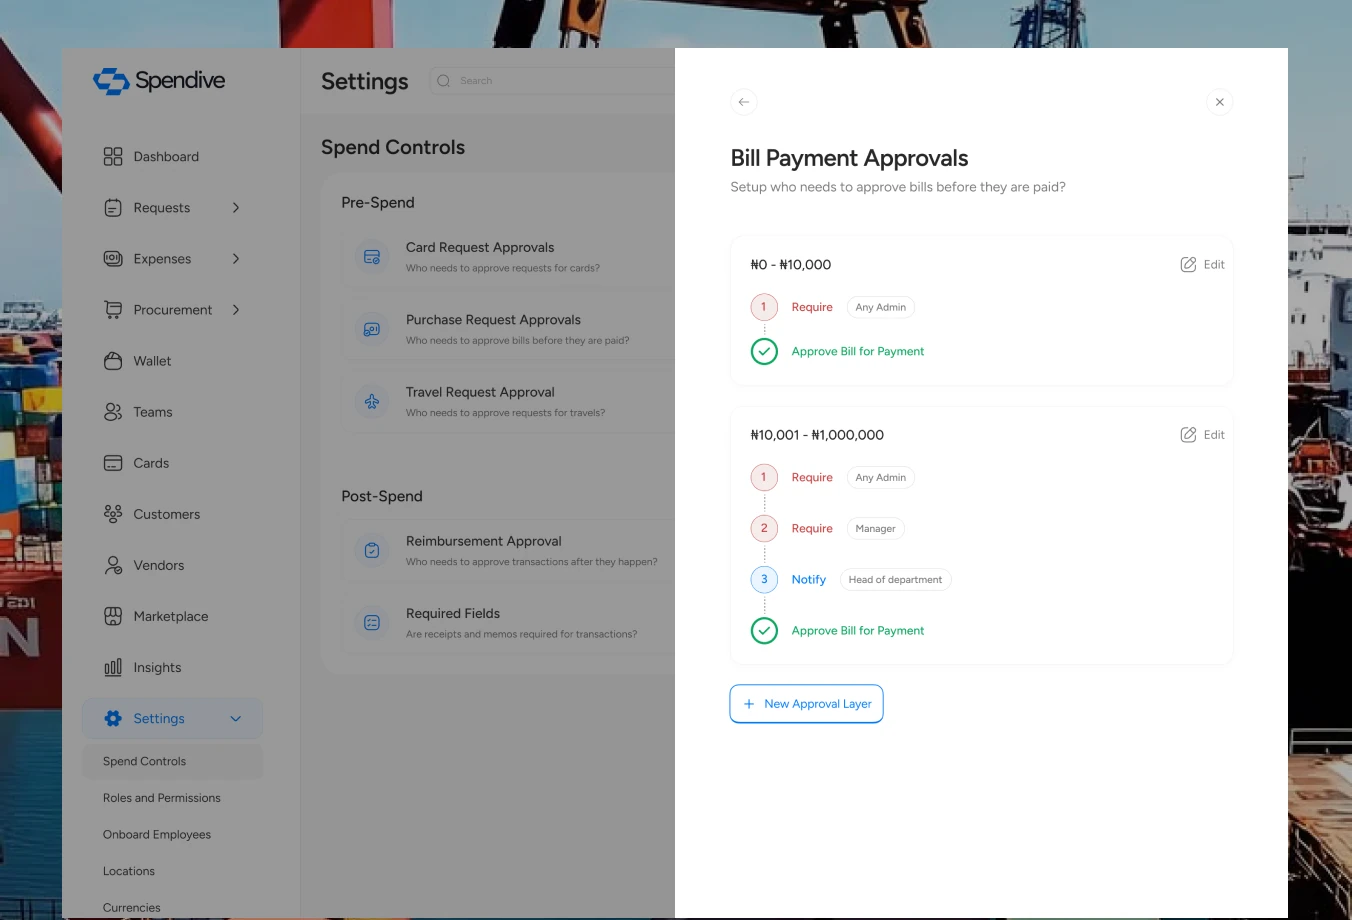Go to Onboard Employees submenu item
Image resolution: width=1352 pixels, height=920 pixels.
[x=157, y=835]
